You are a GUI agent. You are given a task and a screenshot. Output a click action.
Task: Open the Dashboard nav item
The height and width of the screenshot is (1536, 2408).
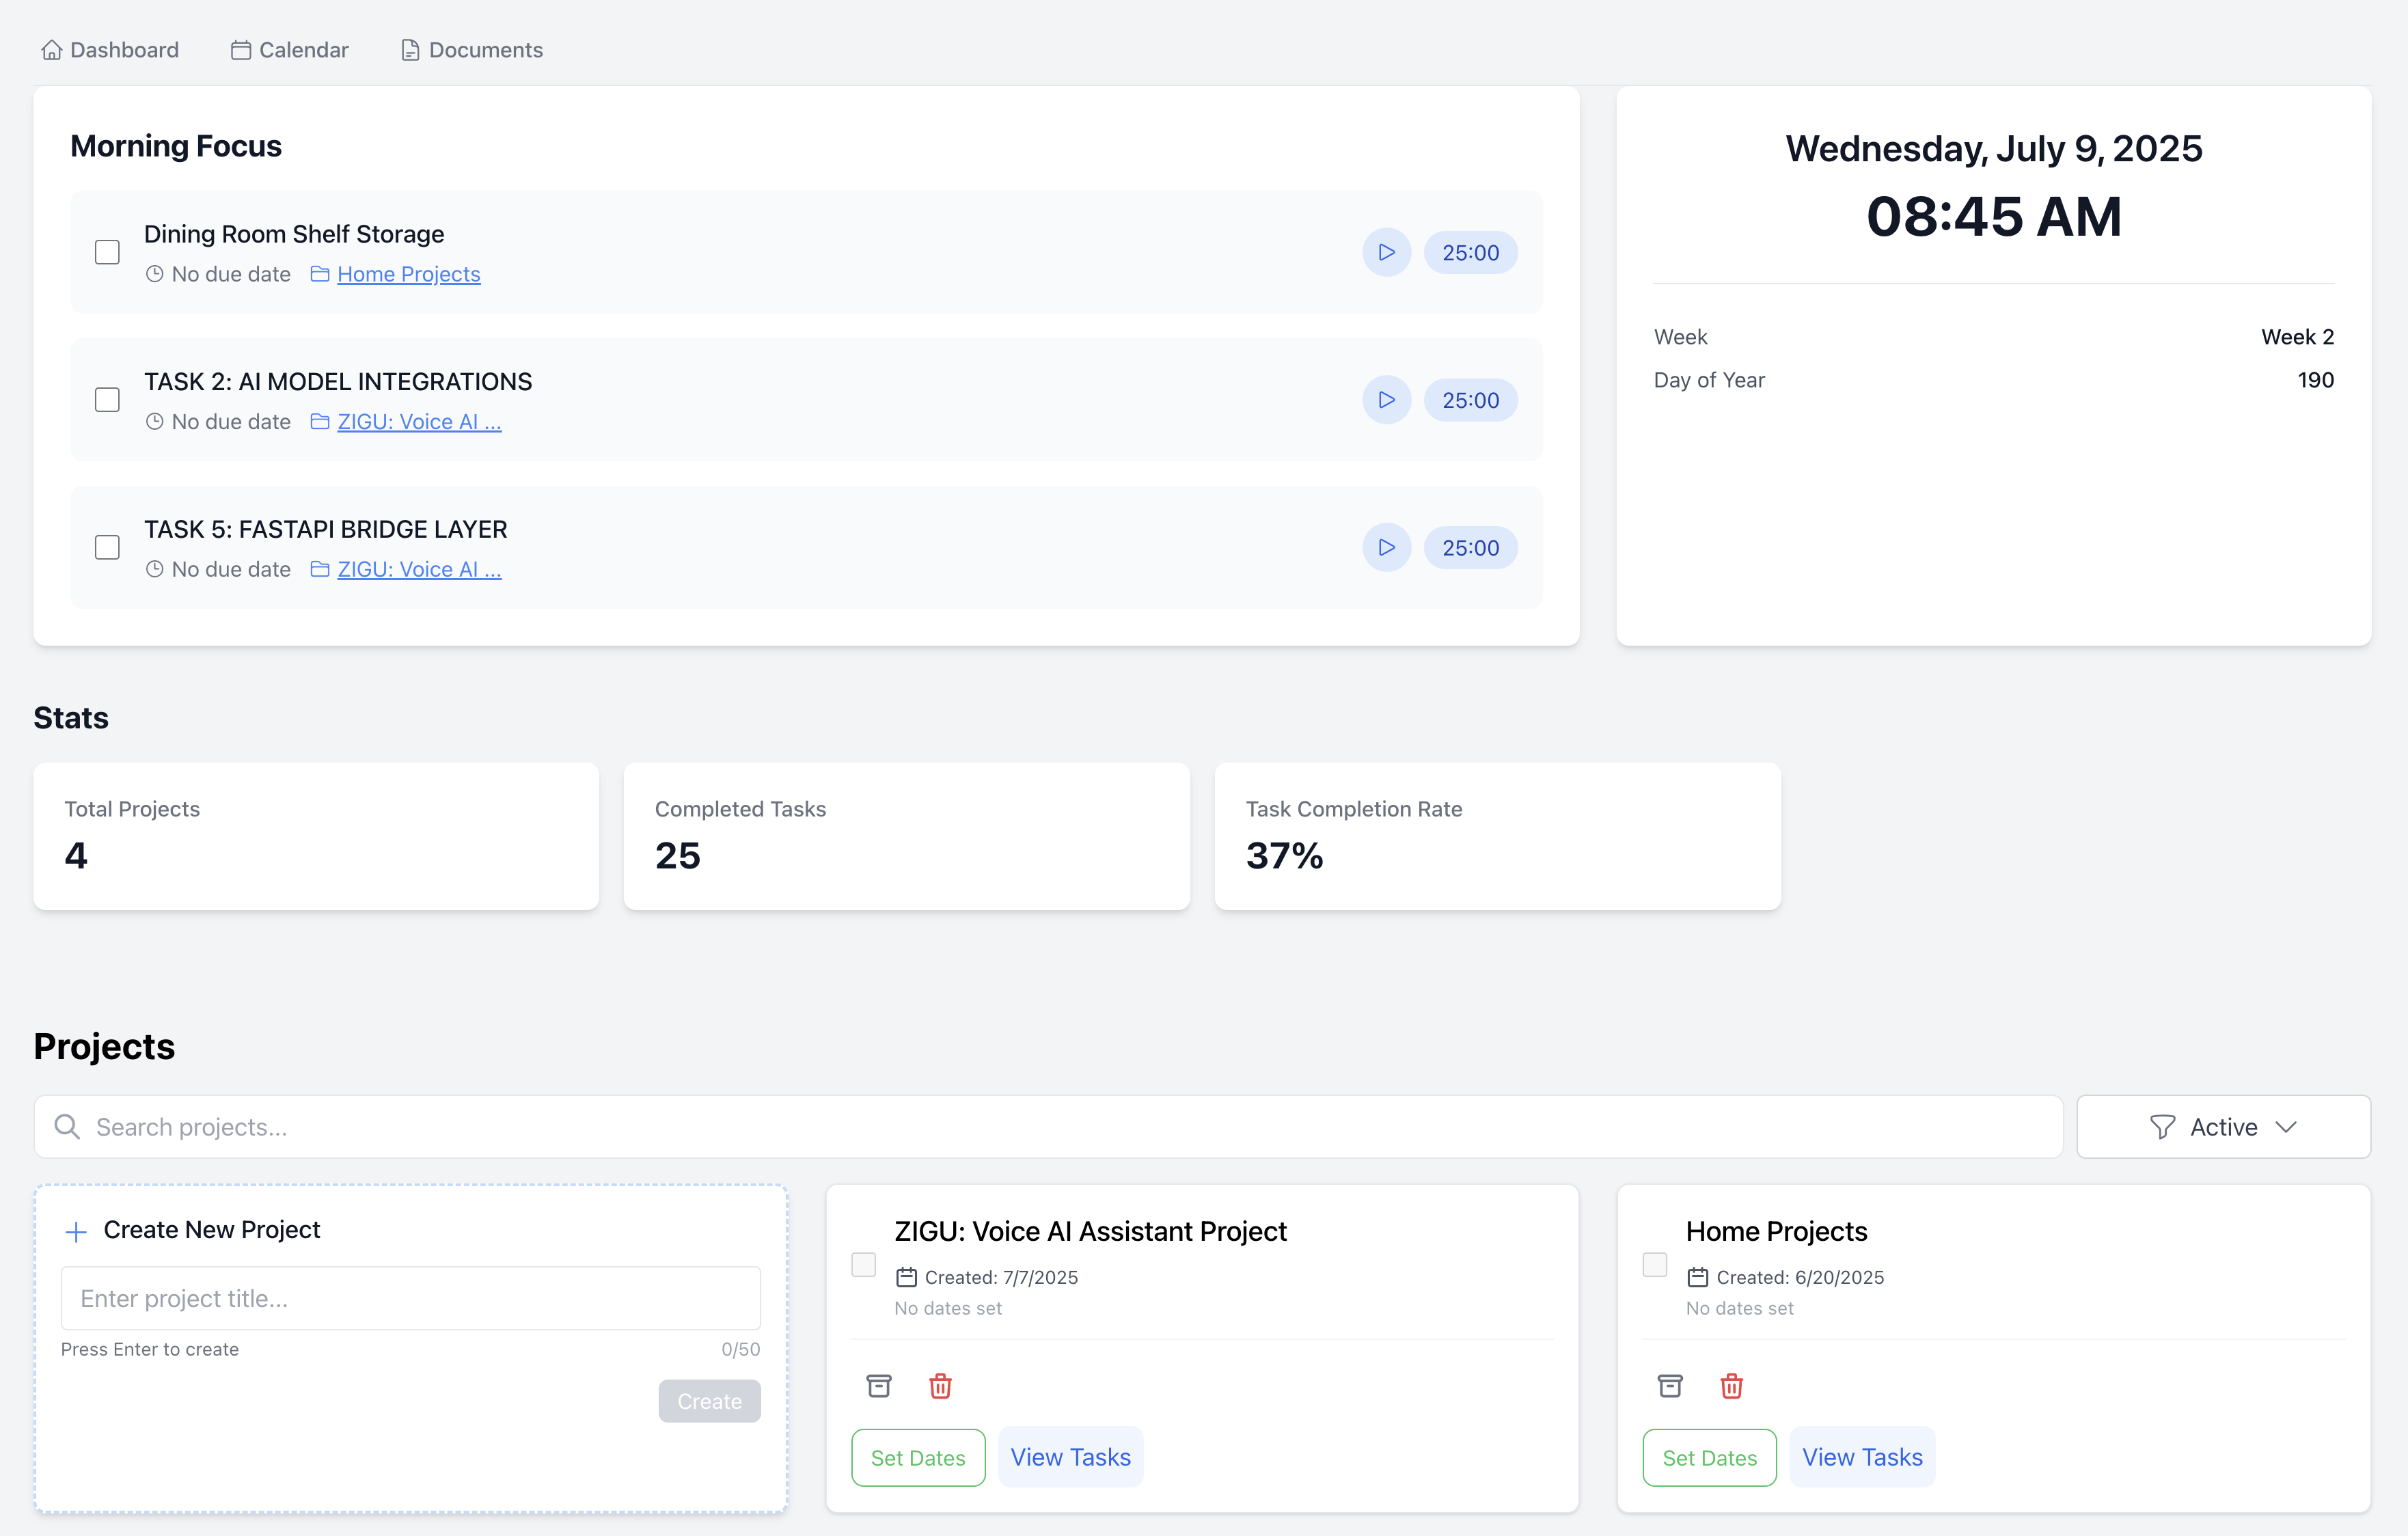[110, 50]
